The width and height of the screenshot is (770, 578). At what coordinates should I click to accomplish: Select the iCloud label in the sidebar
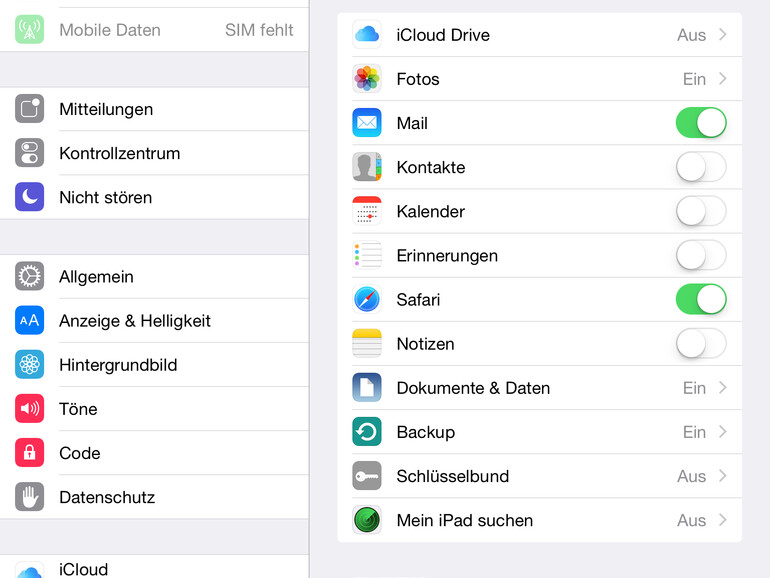[x=83, y=570]
